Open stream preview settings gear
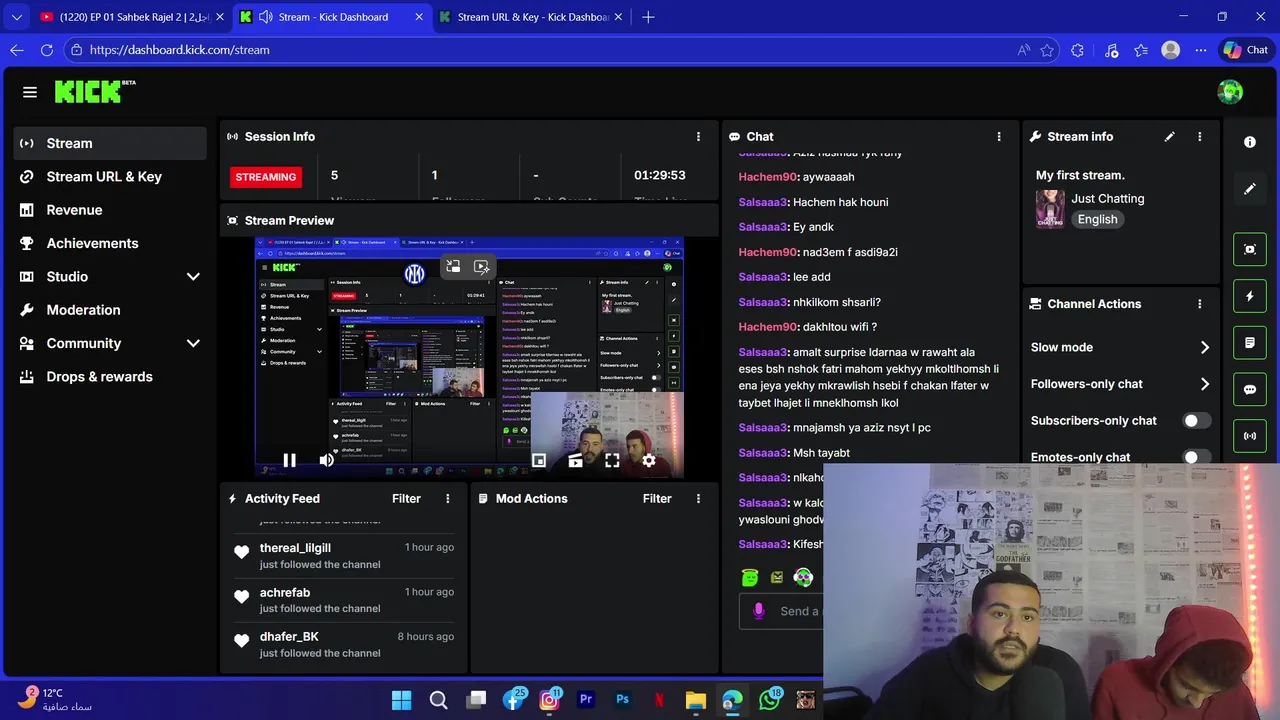 [x=649, y=460]
